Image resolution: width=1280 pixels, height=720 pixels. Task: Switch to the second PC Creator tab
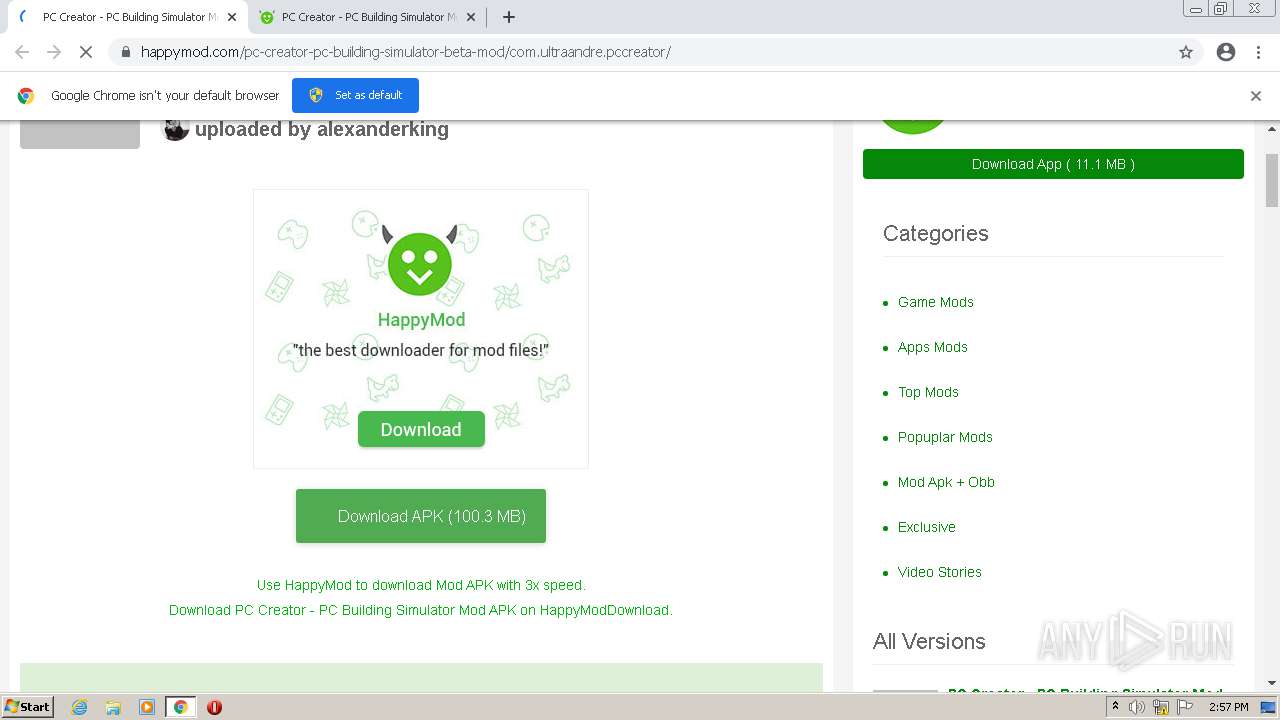(366, 17)
